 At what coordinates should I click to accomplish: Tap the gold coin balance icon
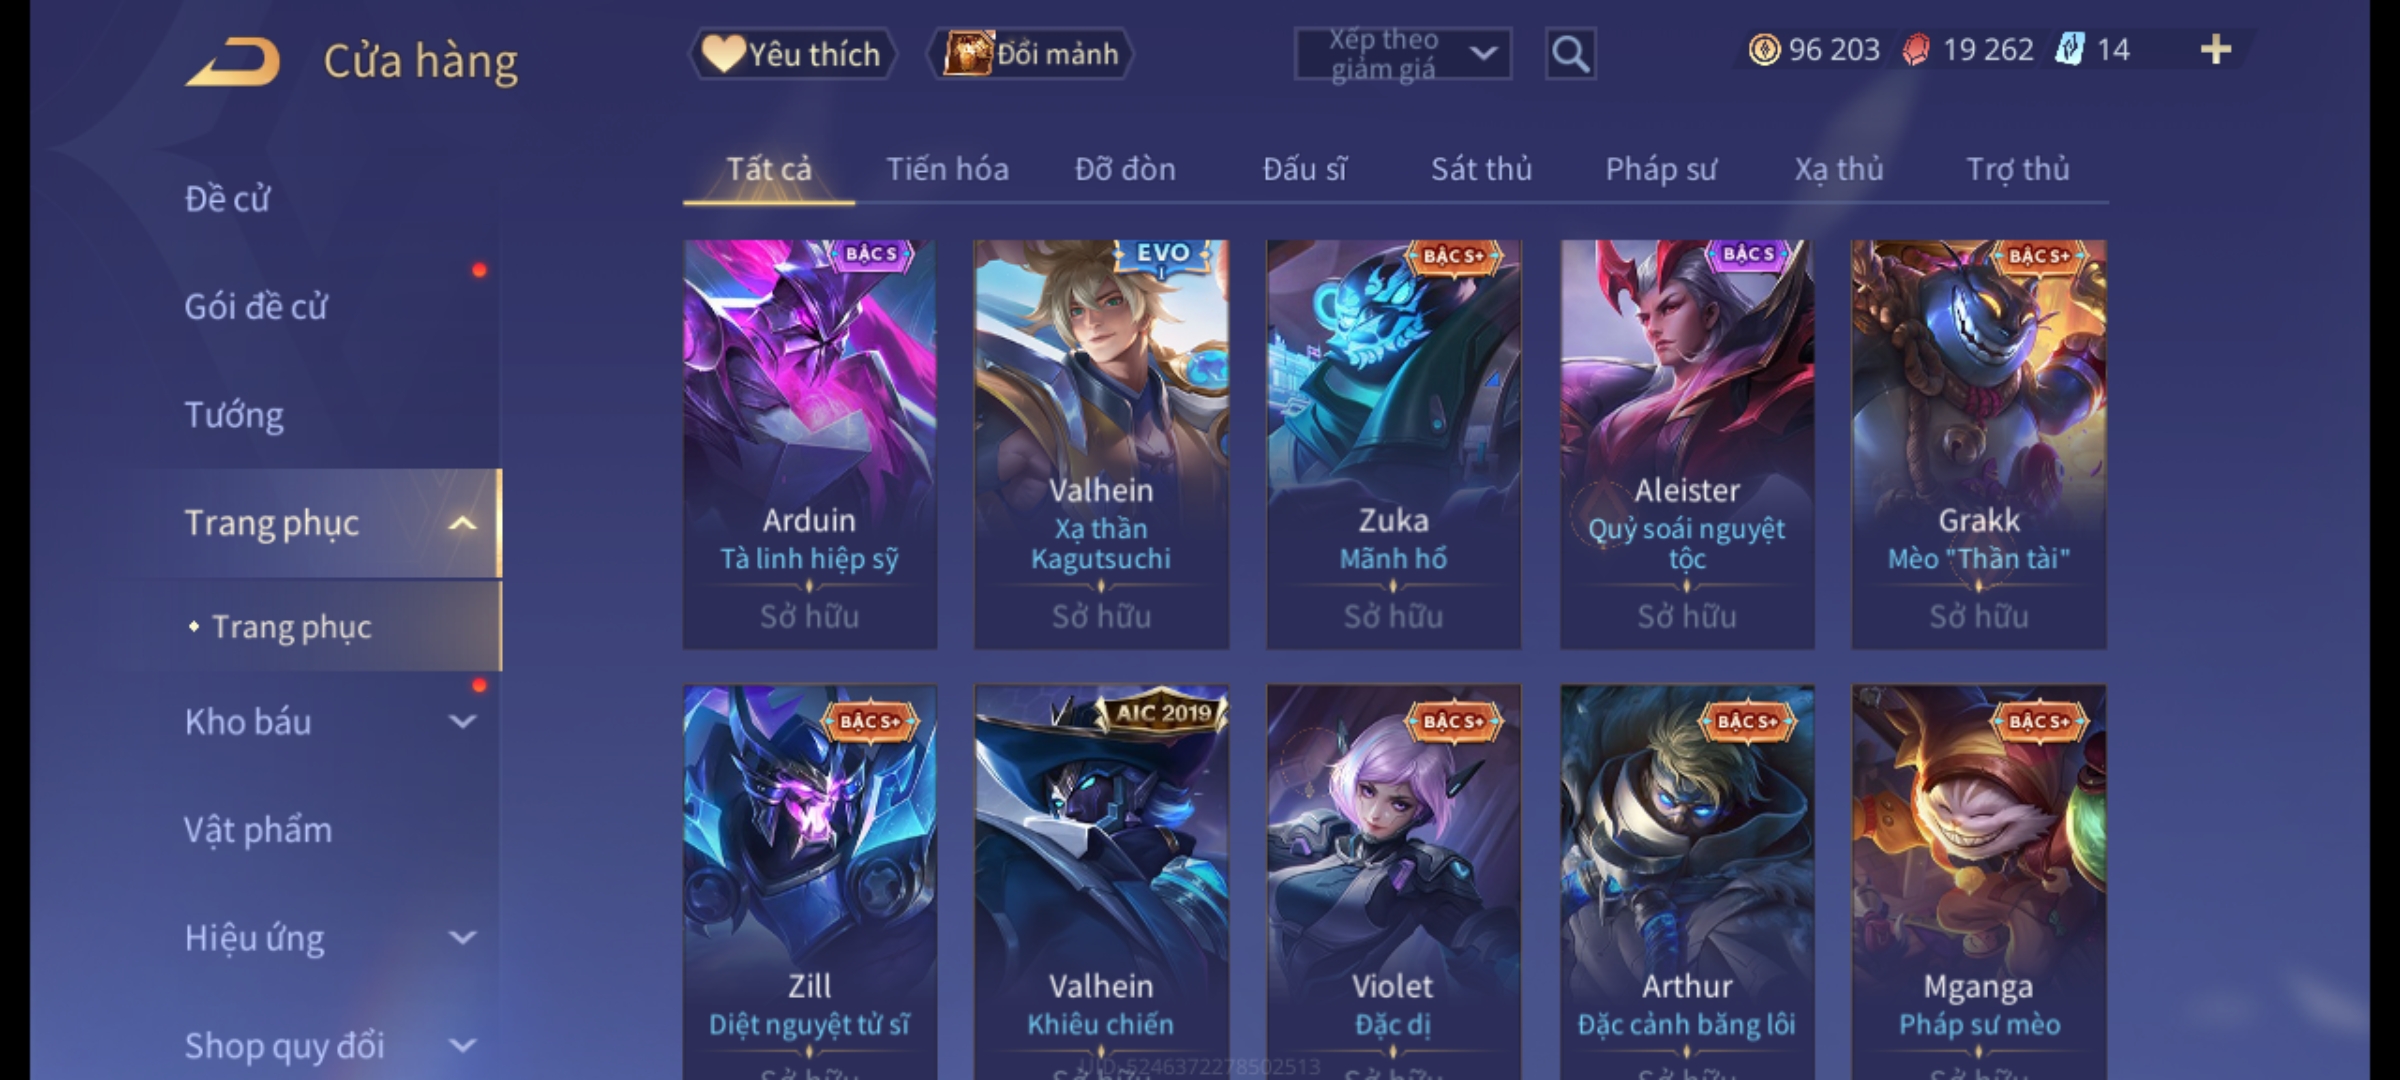(1764, 49)
